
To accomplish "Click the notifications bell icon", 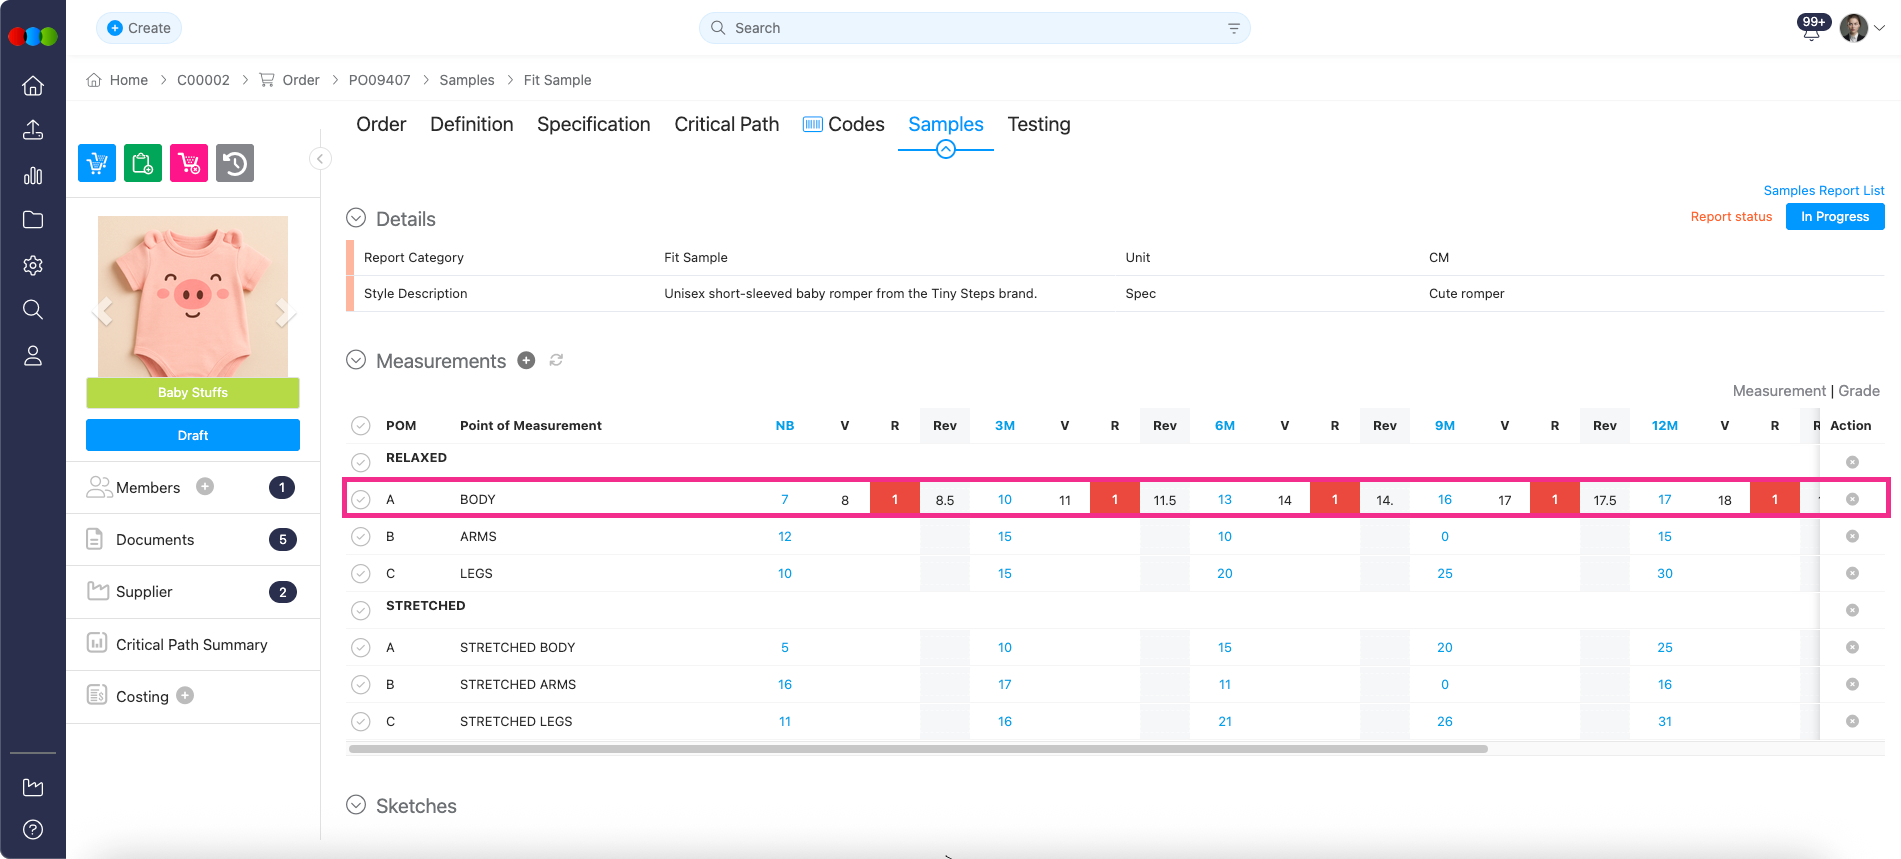I will pos(1811,32).
